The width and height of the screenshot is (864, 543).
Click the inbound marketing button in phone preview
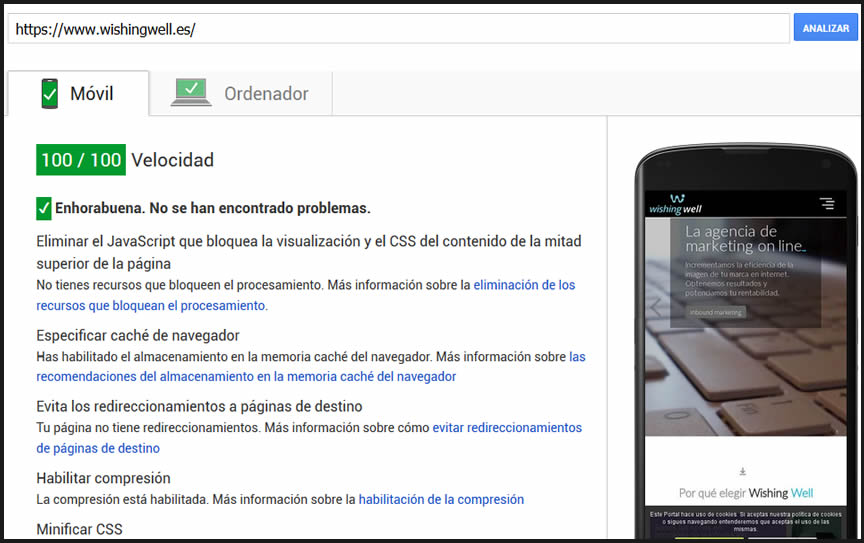click(x=716, y=312)
